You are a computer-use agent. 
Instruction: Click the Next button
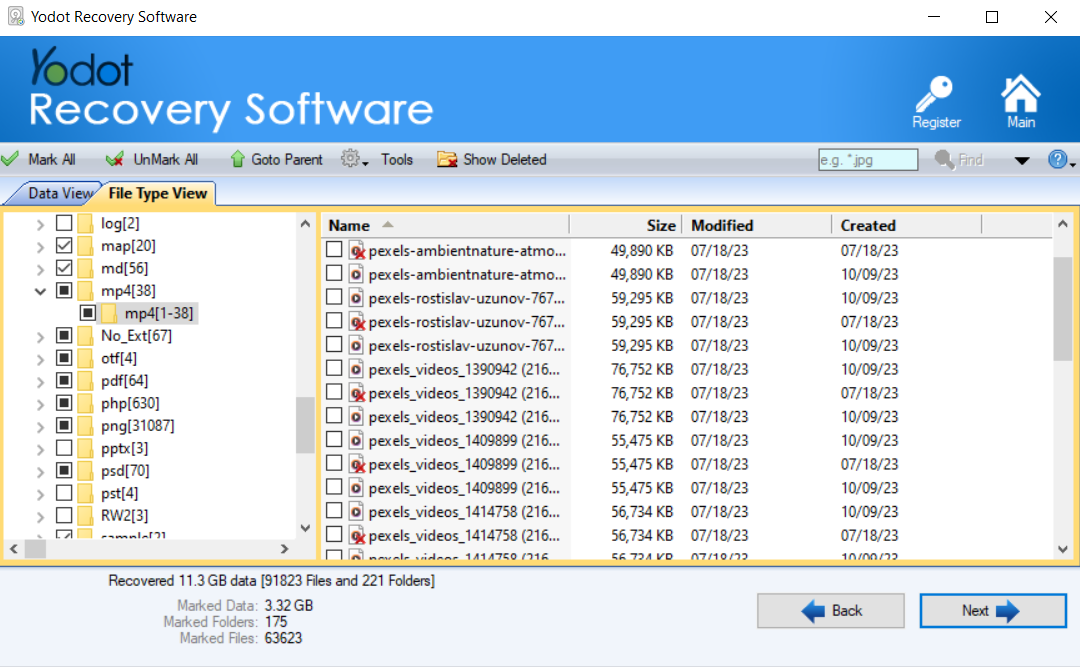[992, 610]
